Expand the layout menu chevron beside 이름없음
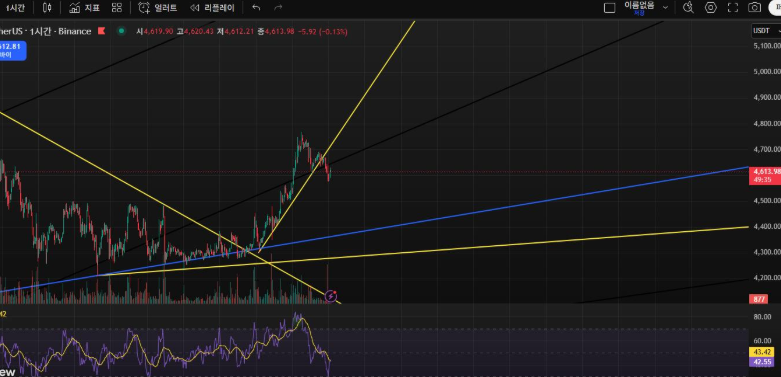 [x=665, y=7]
